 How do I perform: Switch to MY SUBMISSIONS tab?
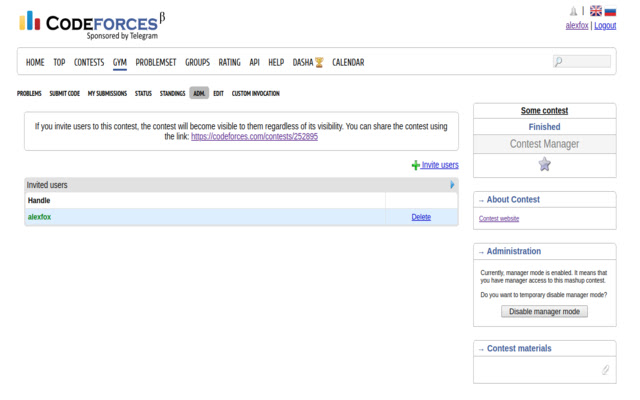coord(107,93)
